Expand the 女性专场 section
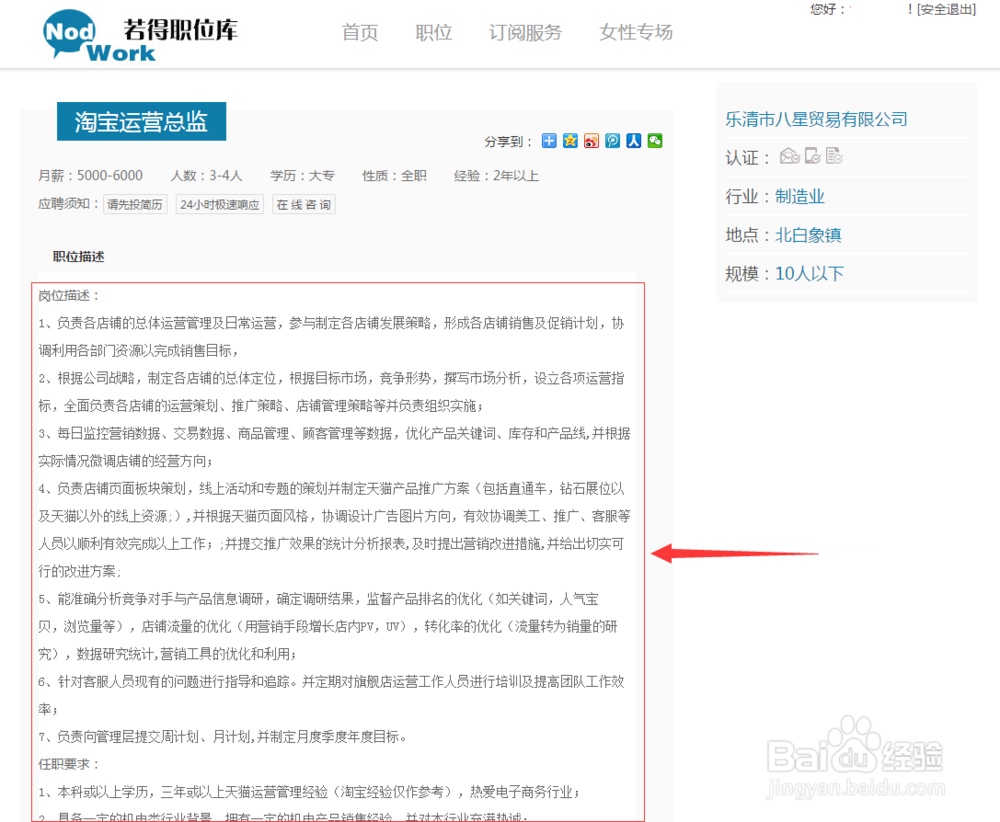The height and width of the screenshot is (822, 1000). (635, 32)
